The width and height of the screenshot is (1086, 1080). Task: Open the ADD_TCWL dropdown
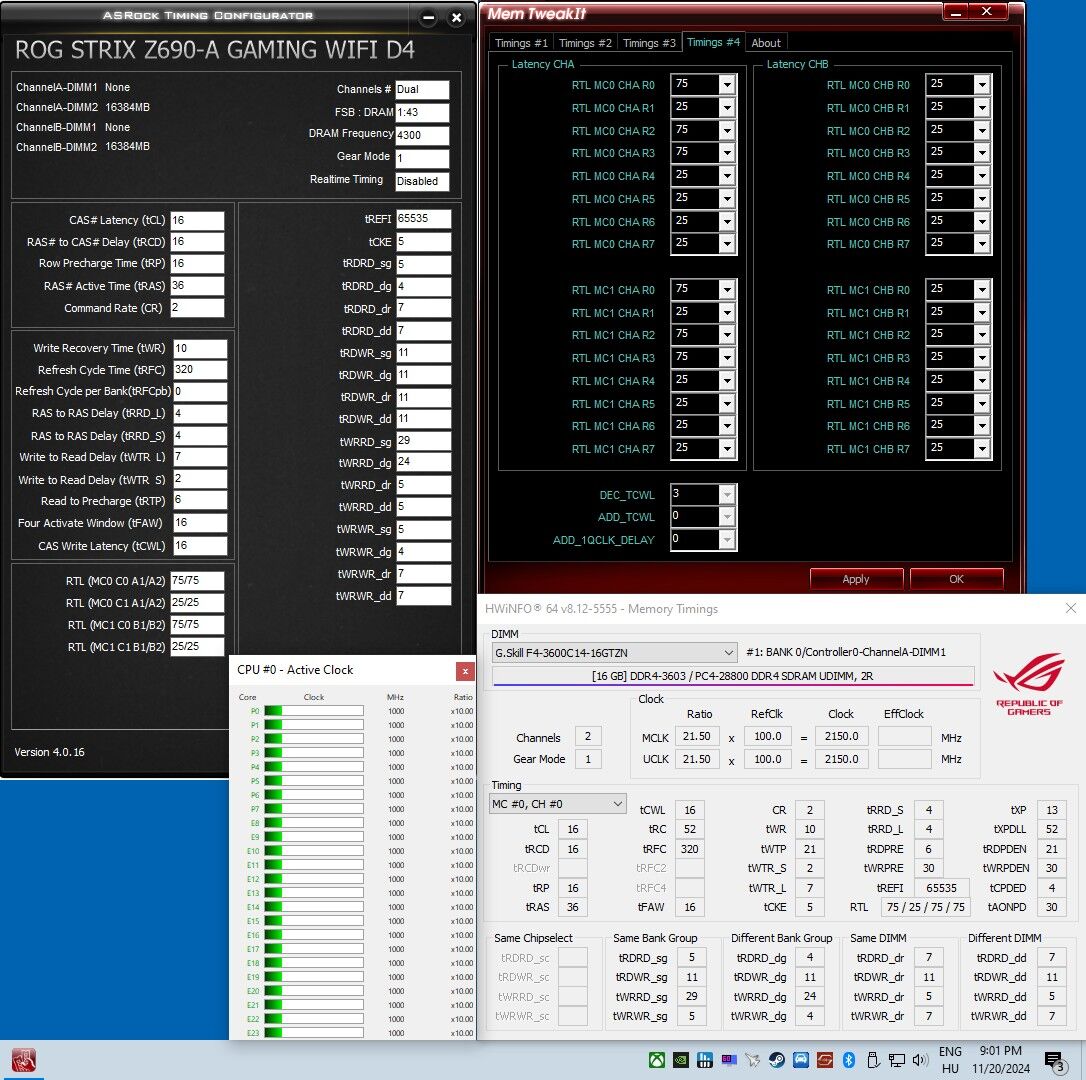point(727,517)
